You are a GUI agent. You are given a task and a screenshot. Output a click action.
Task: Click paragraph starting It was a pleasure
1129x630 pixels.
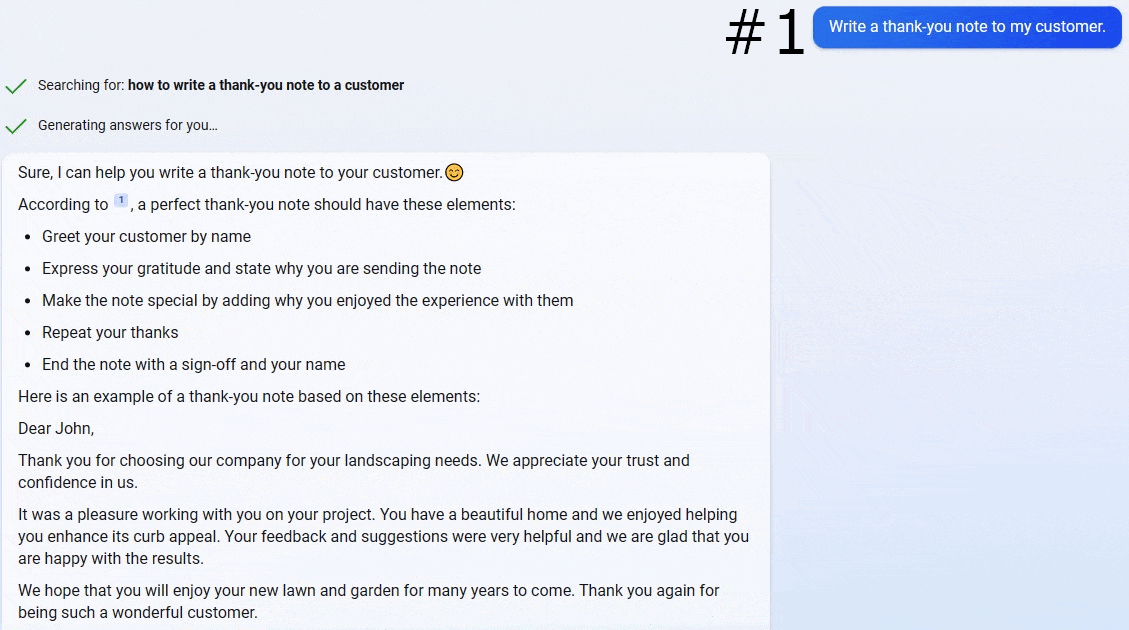[x=384, y=536]
